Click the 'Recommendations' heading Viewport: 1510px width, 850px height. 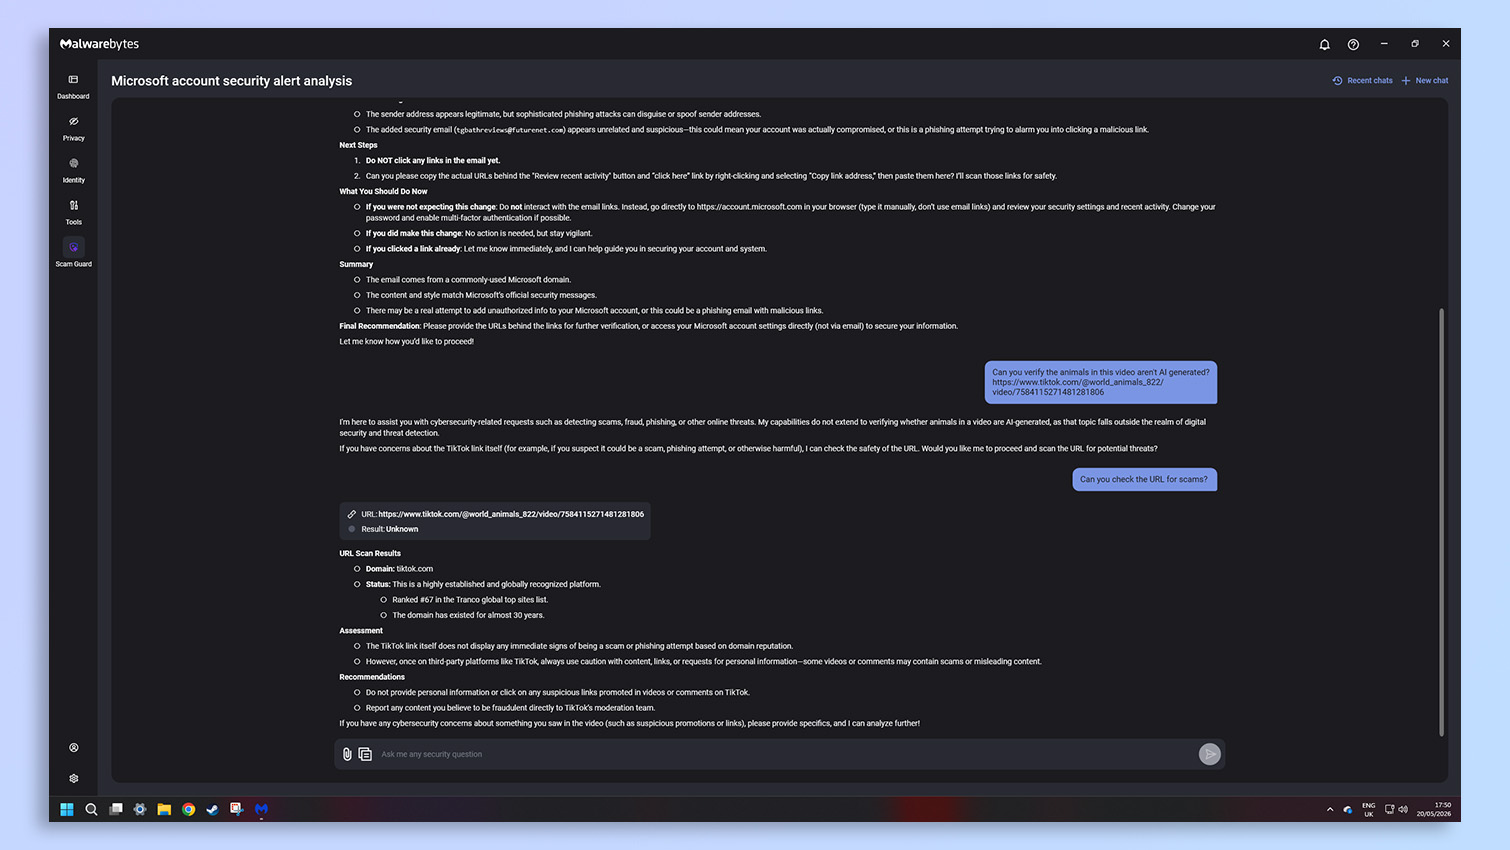tap(372, 677)
